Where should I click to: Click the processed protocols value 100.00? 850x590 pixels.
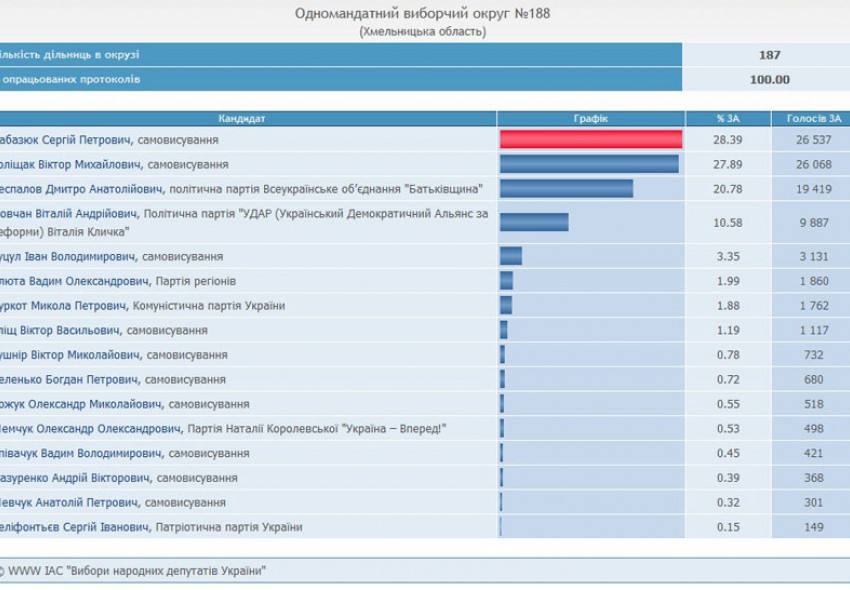click(768, 80)
